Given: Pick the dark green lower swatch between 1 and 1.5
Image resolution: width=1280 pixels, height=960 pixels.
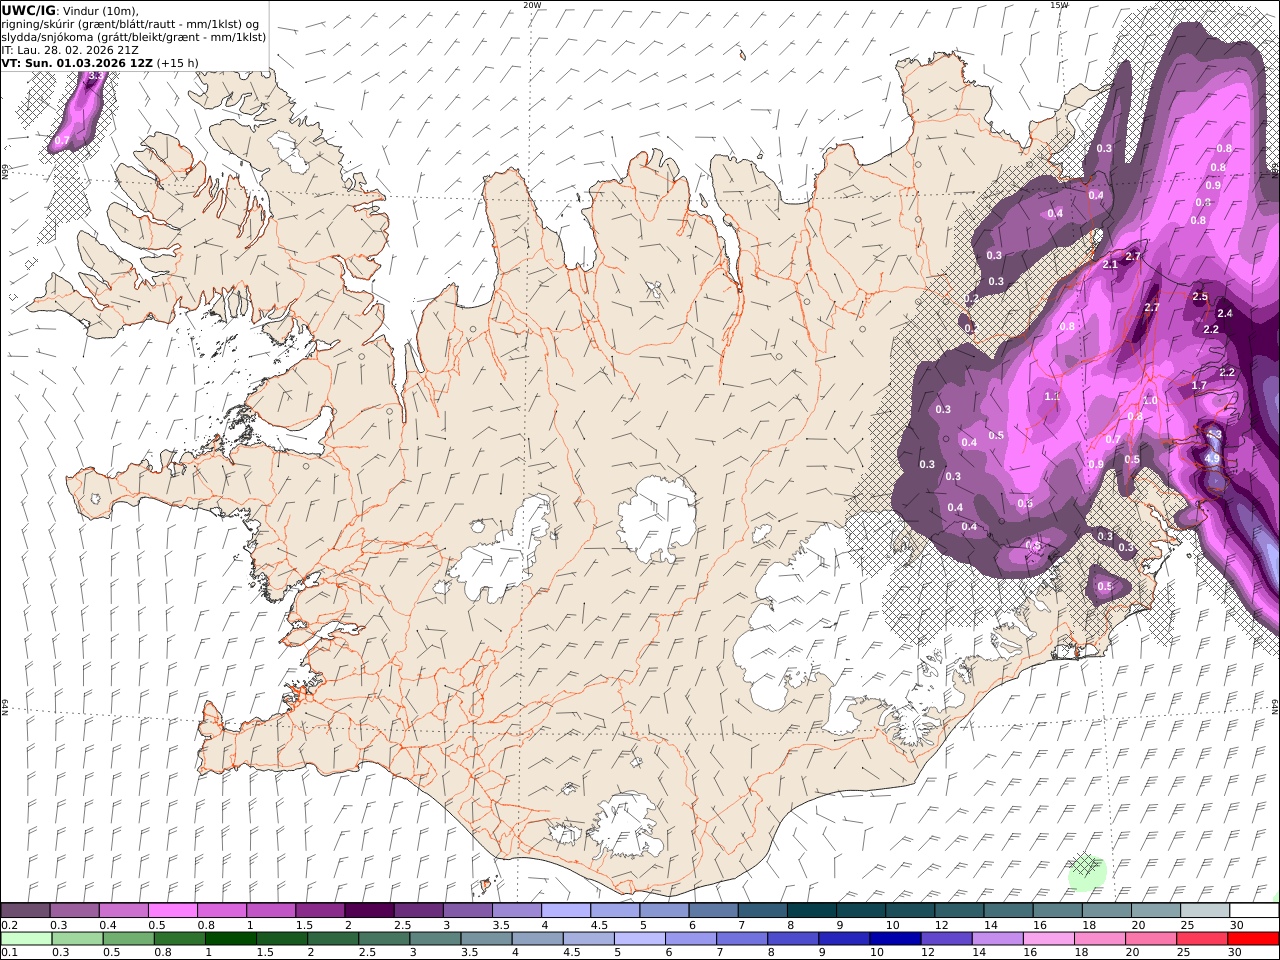Looking at the screenshot, I should click(231, 938).
